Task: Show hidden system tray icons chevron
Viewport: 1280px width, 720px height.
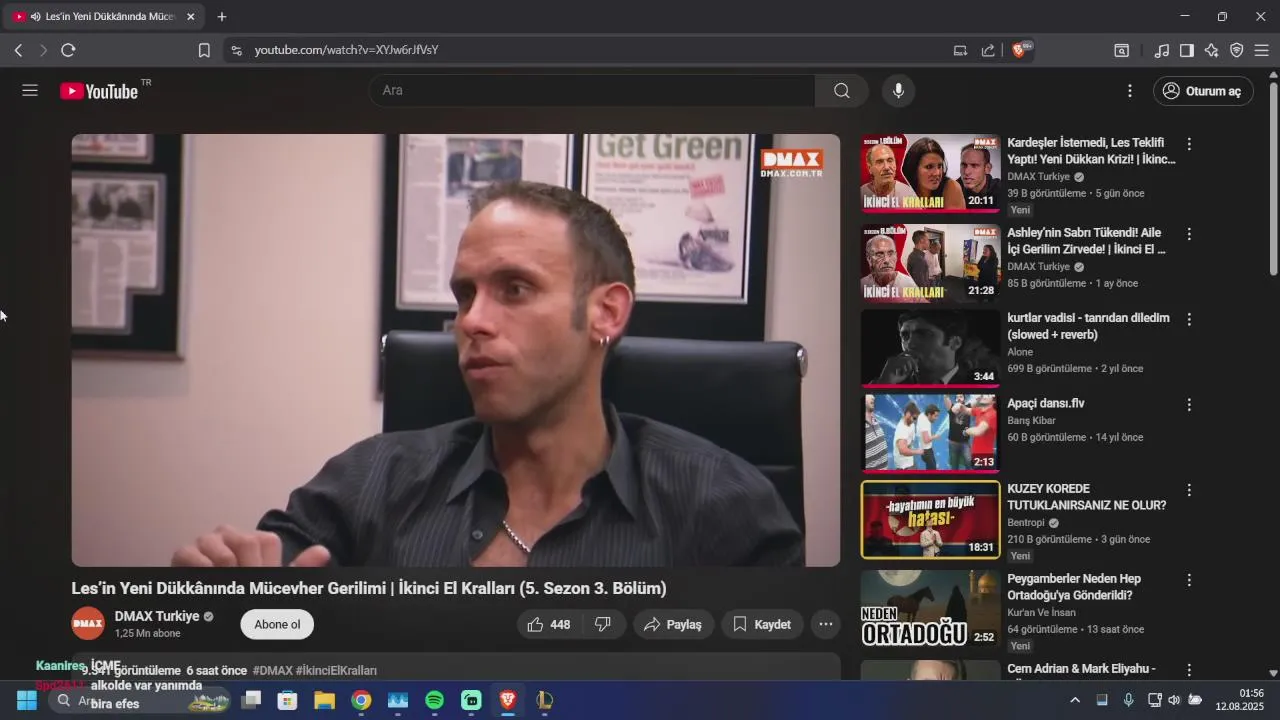Action: pos(1075,700)
